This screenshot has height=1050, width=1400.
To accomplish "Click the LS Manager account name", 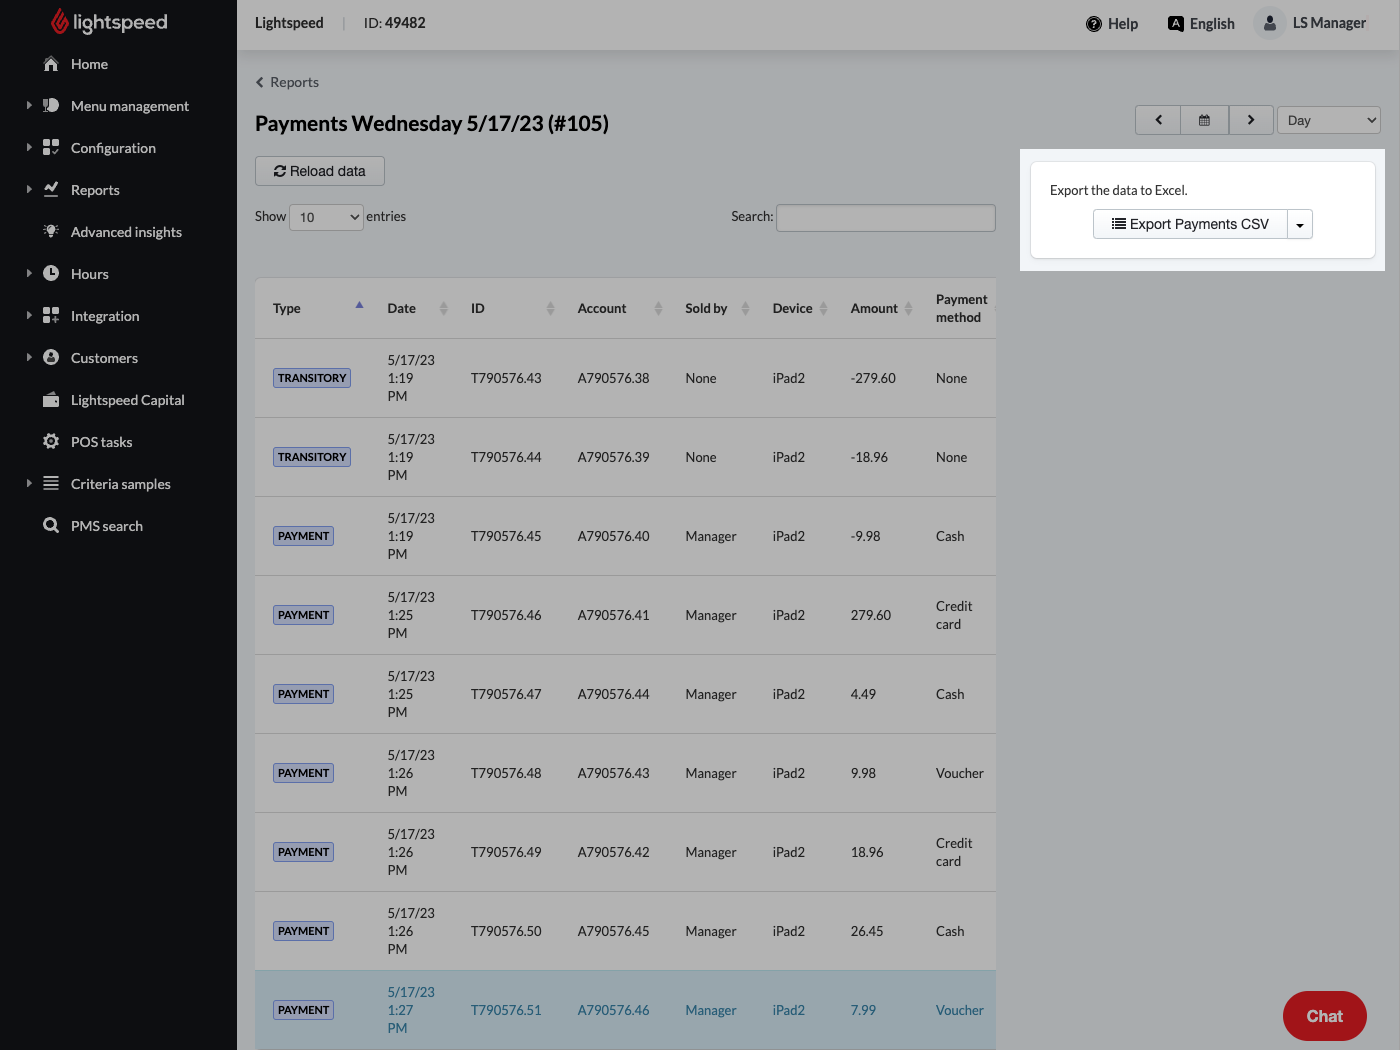I will 1329,23.
